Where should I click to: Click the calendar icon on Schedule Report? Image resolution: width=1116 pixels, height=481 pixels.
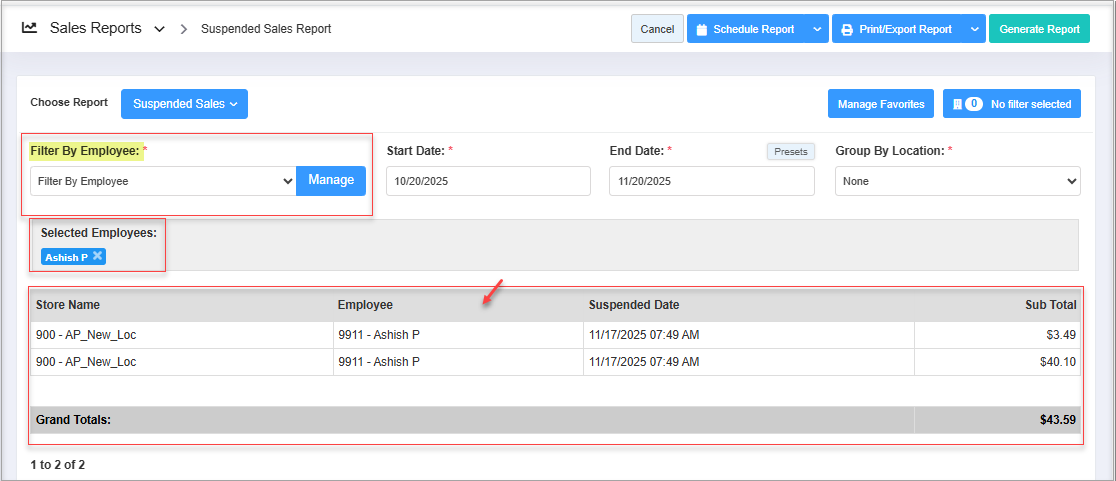coord(700,29)
